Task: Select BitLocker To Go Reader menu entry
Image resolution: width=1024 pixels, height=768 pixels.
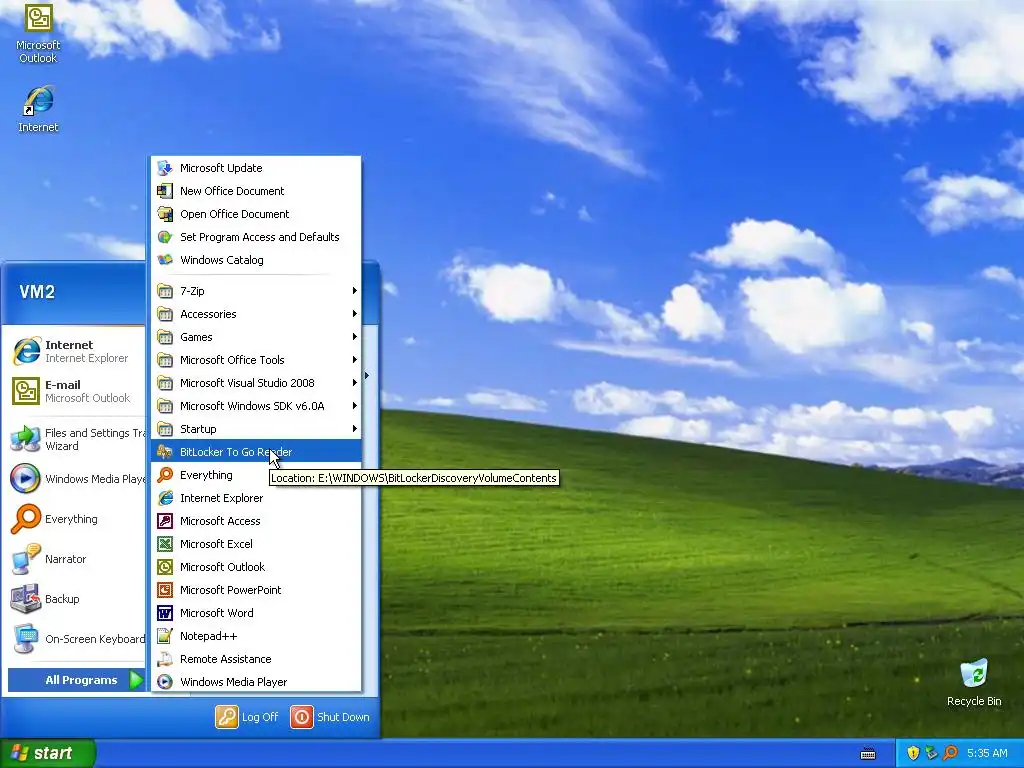Action: (256, 451)
